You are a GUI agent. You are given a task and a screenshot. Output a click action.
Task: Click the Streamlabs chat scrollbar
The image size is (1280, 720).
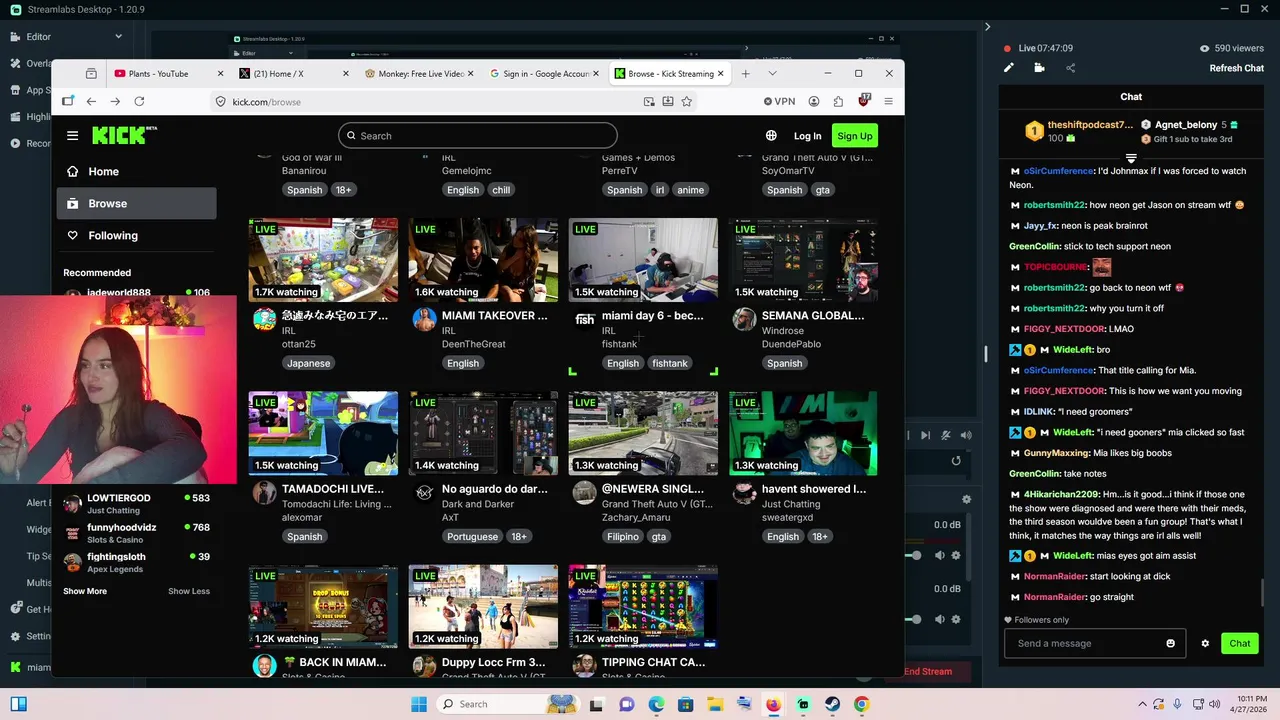[x=1263, y=592]
